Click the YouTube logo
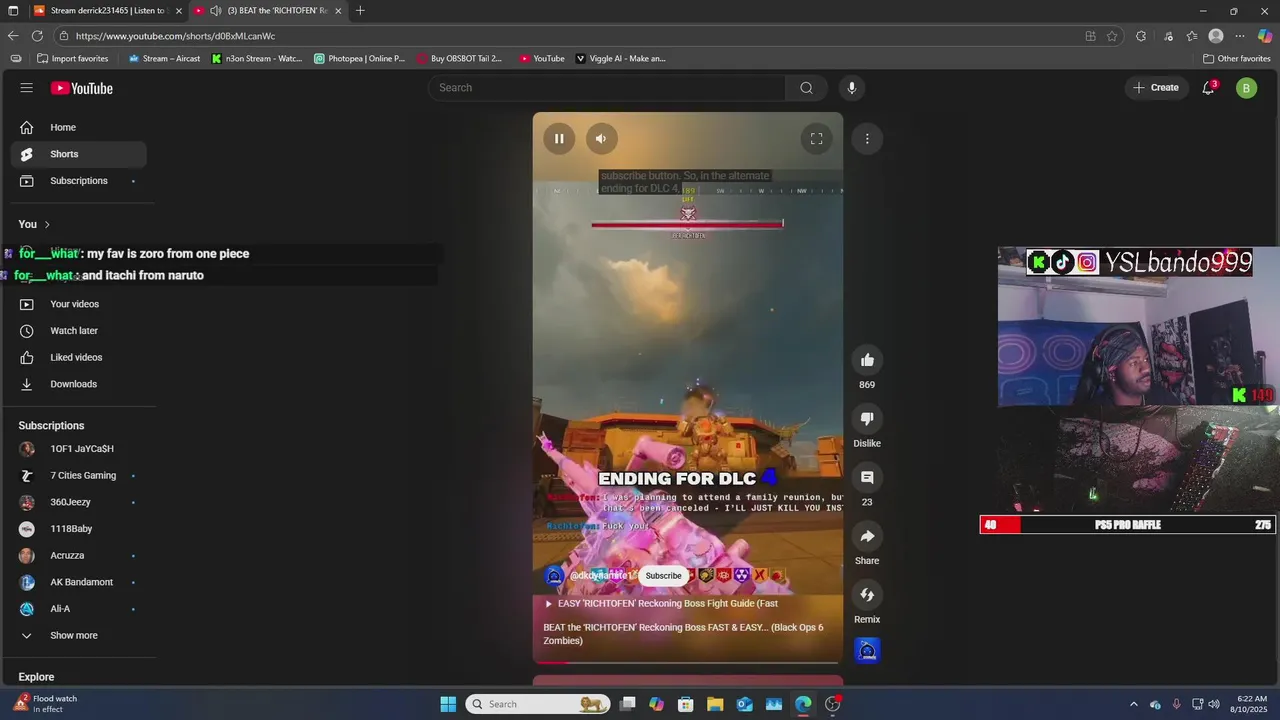The width and height of the screenshot is (1280, 720). pos(82,88)
